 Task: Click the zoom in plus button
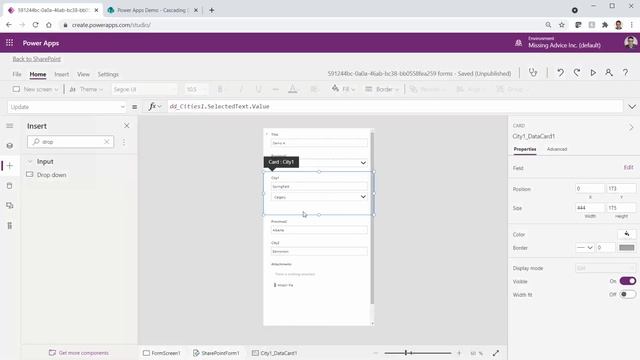[459, 353]
